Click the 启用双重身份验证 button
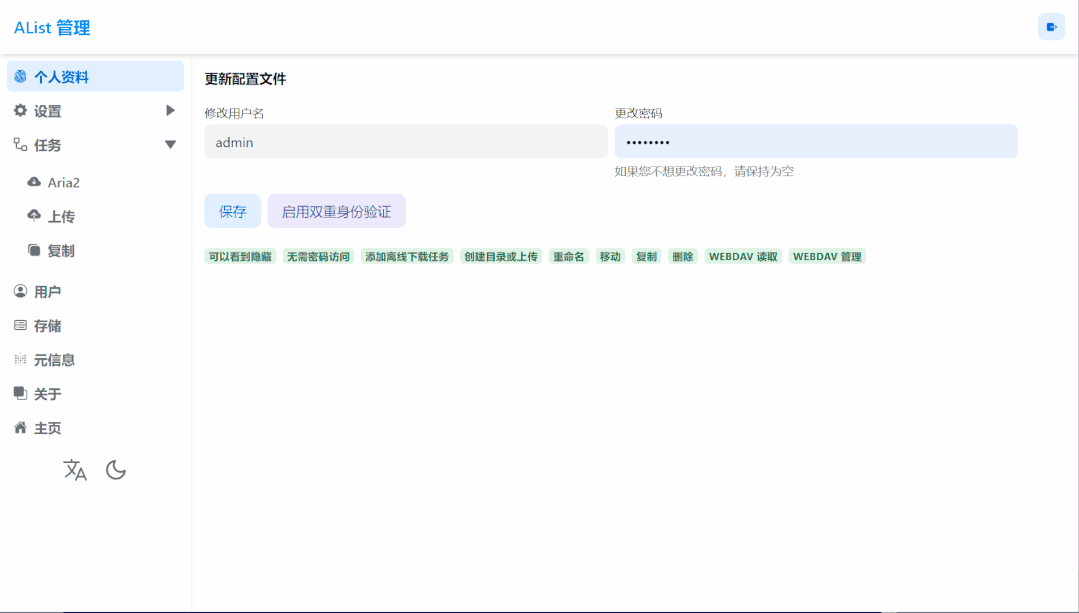Image resolution: width=1079 pixels, height=613 pixels. pos(336,211)
